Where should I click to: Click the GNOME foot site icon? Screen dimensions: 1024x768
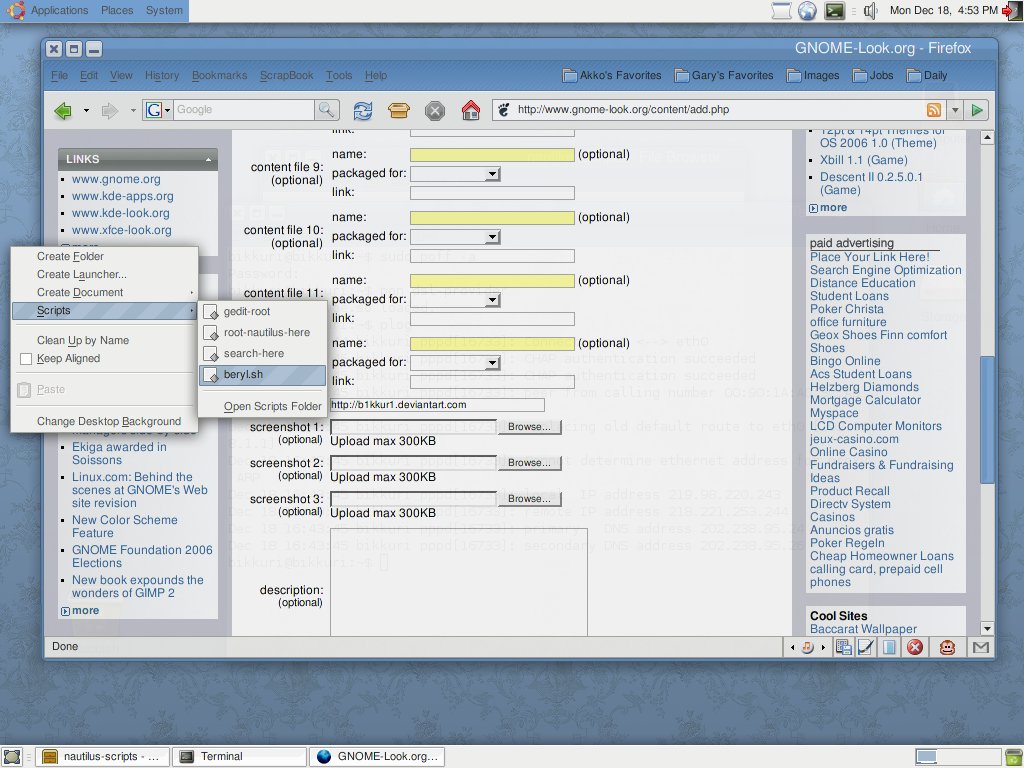point(504,110)
